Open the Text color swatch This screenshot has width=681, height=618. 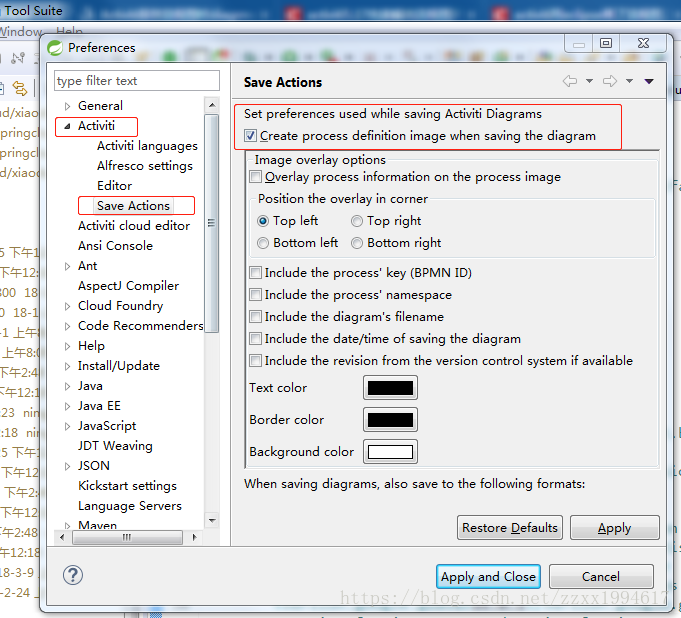pyautogui.click(x=390, y=388)
